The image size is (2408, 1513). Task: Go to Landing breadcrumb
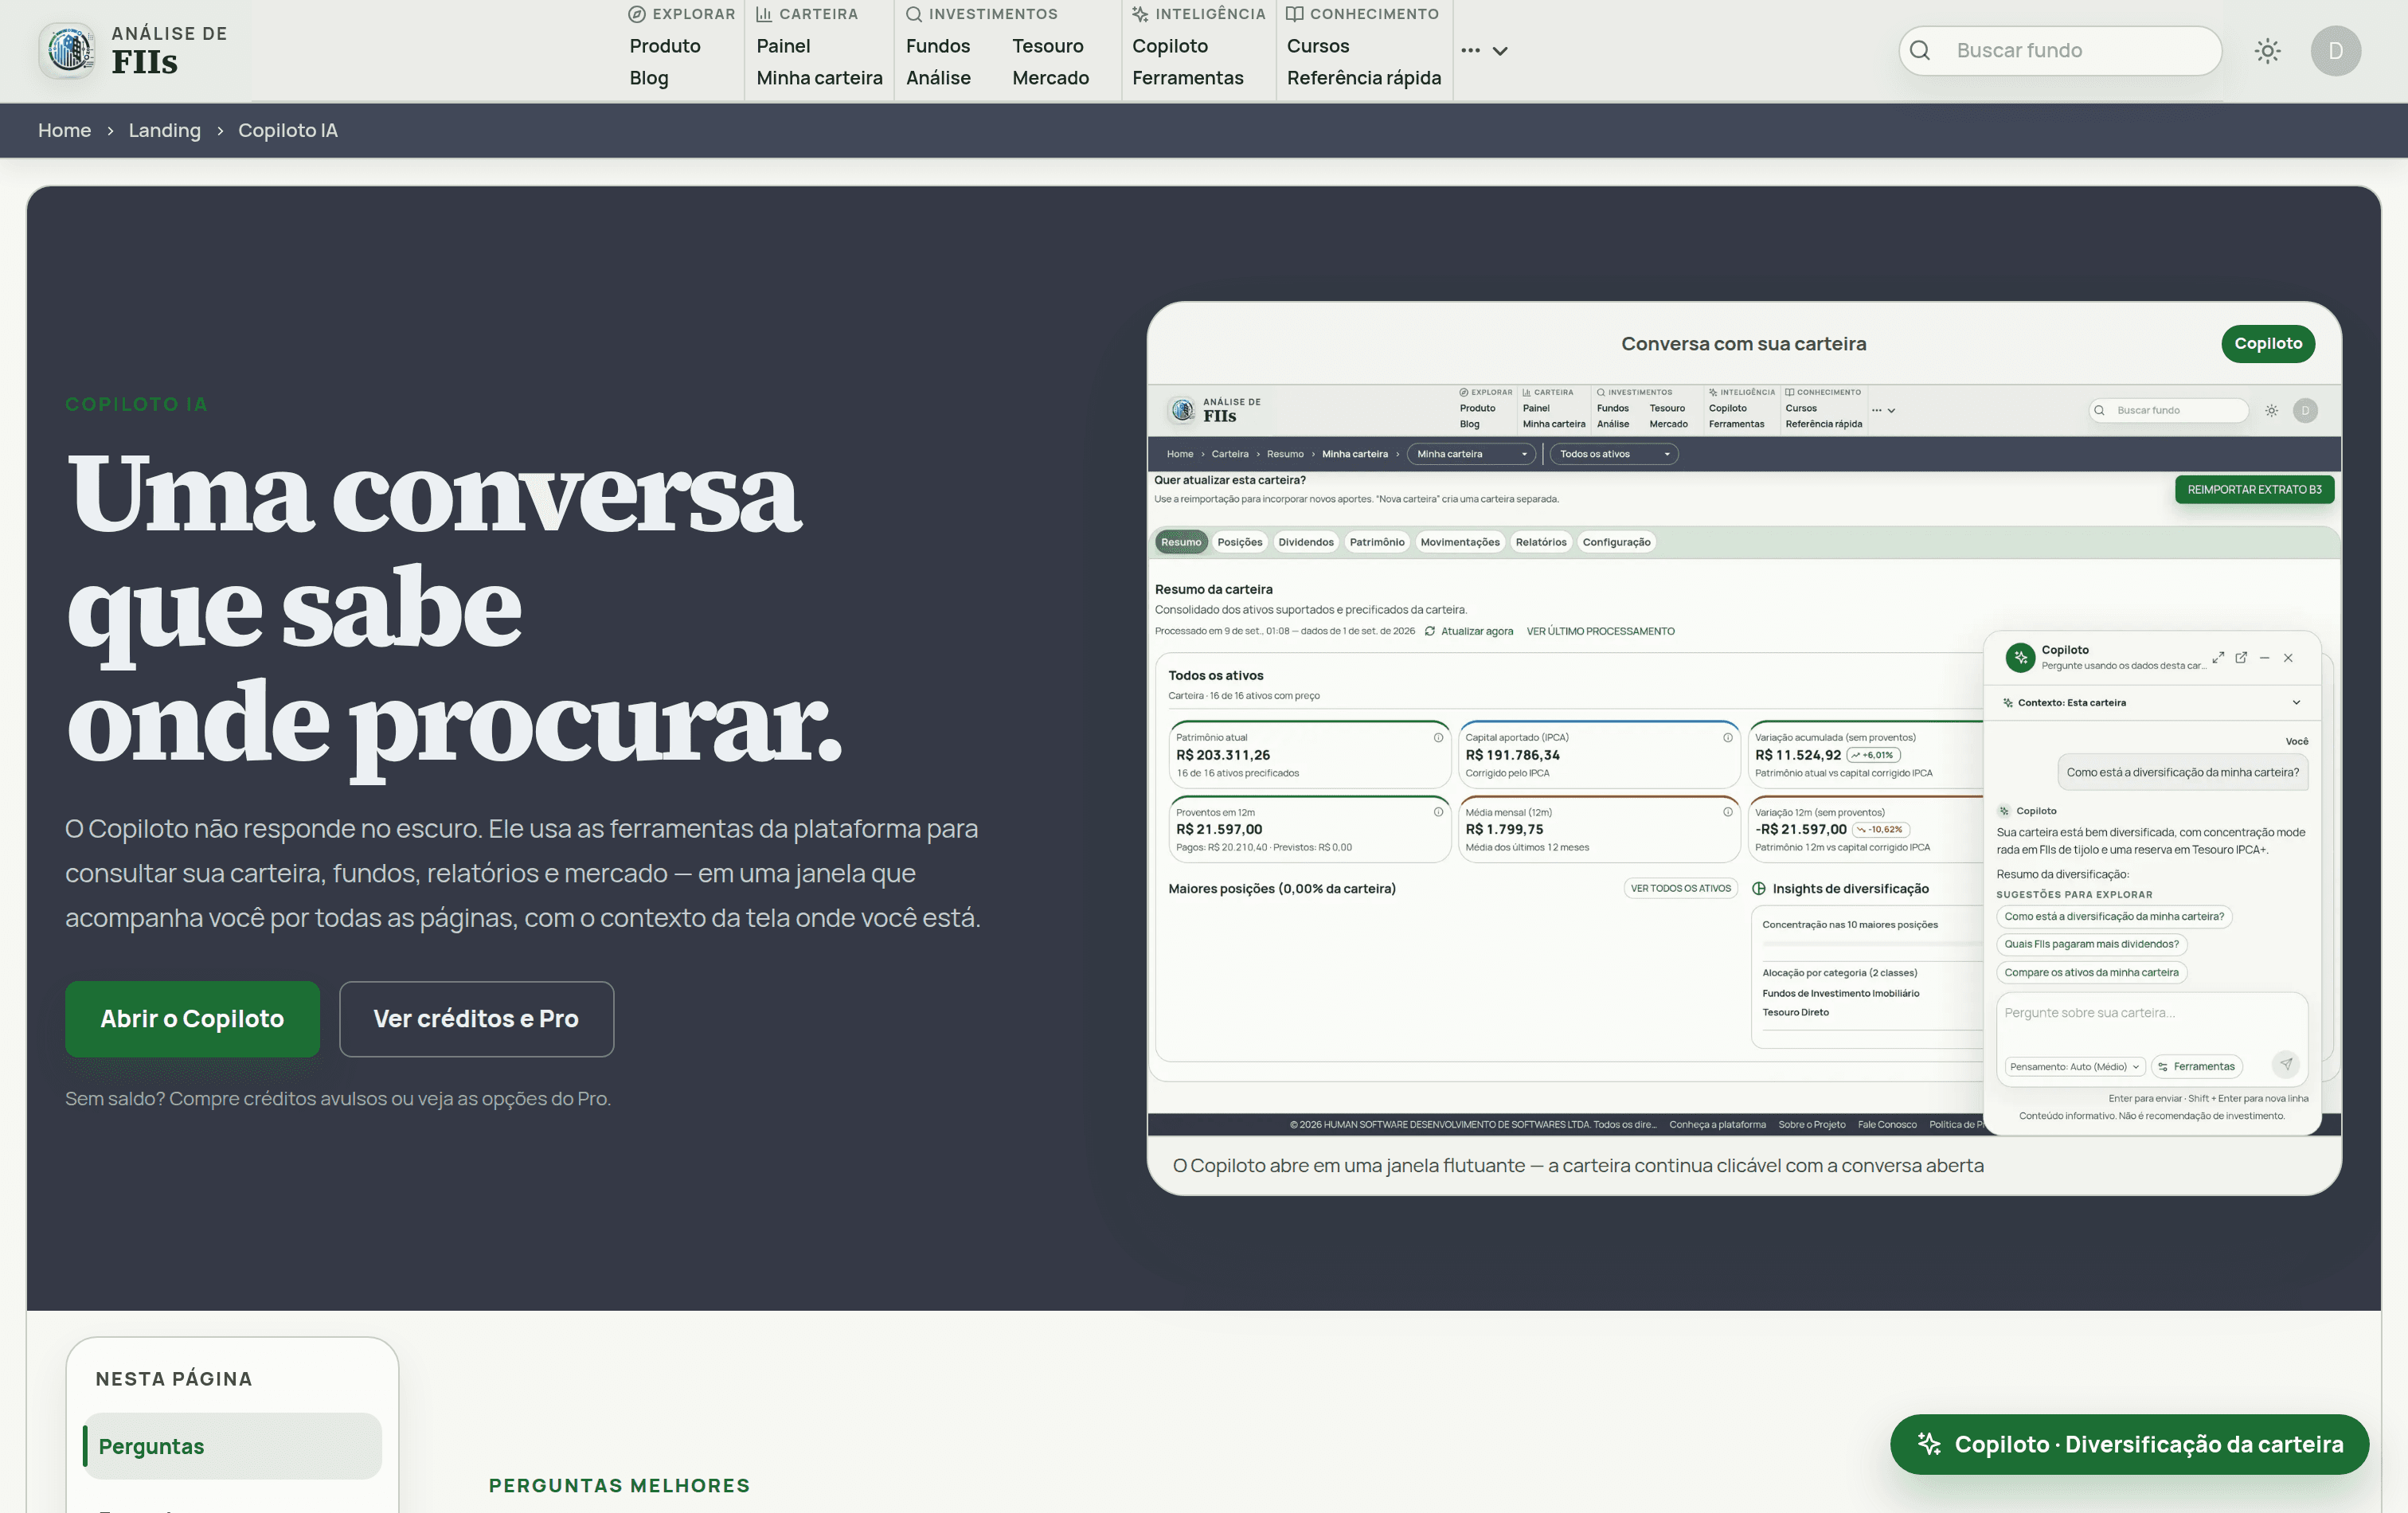(165, 130)
